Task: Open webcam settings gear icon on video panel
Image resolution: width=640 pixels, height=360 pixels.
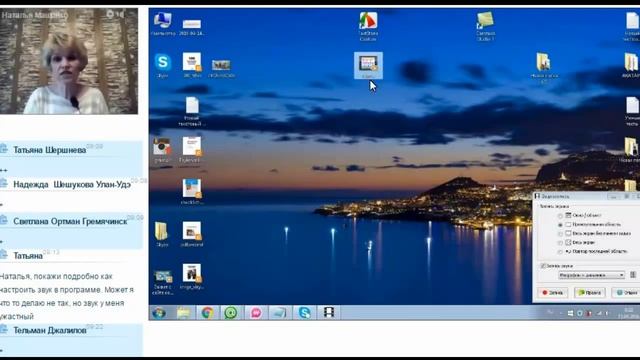Action: tap(110, 14)
